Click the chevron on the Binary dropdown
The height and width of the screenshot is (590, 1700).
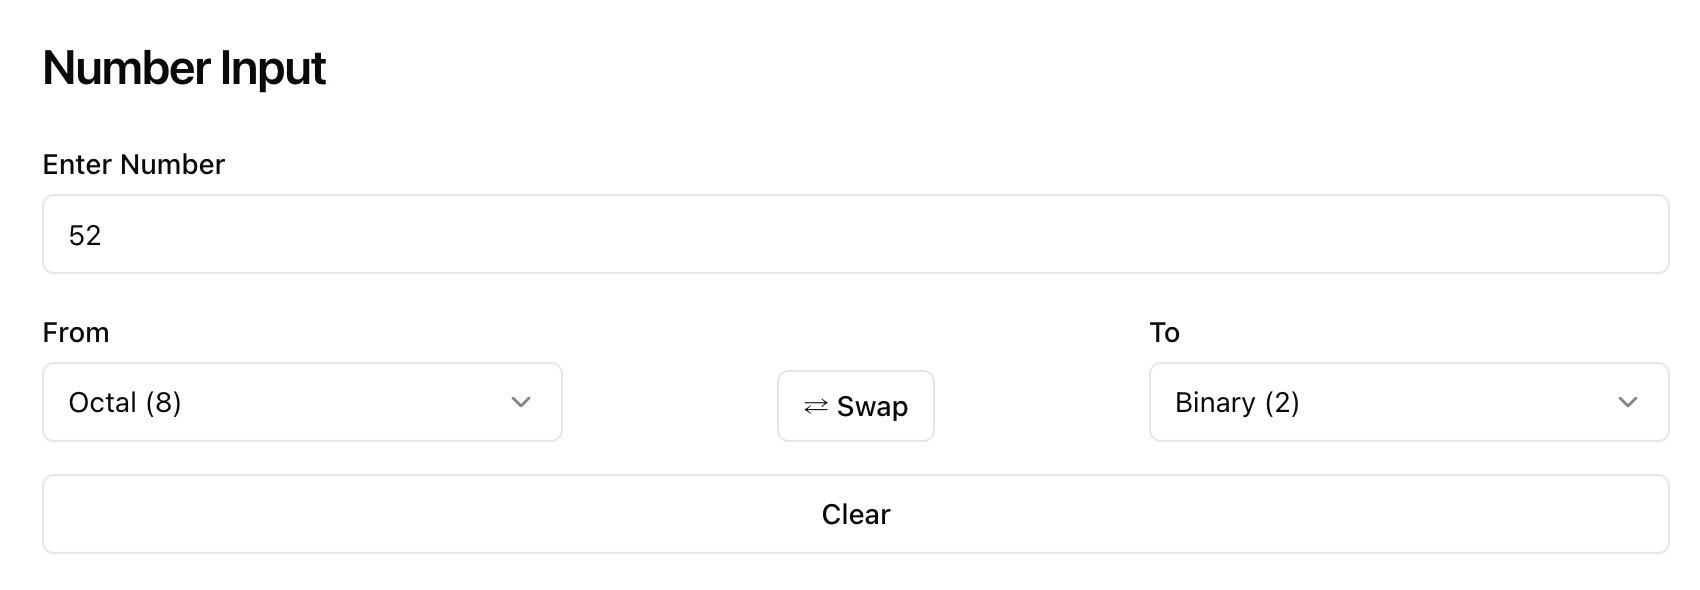(x=1627, y=402)
